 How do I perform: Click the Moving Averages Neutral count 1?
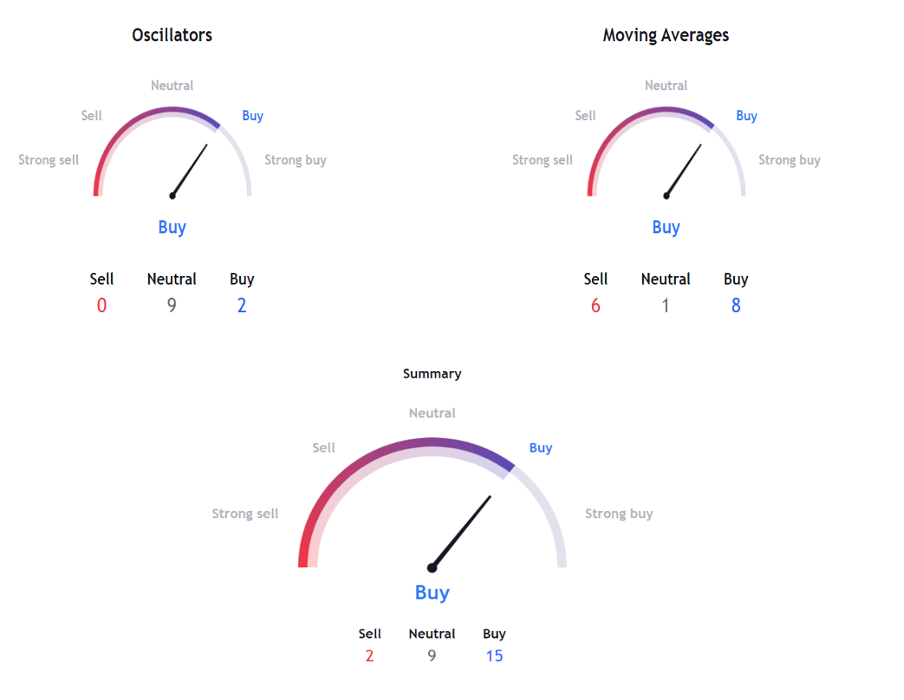tap(665, 305)
